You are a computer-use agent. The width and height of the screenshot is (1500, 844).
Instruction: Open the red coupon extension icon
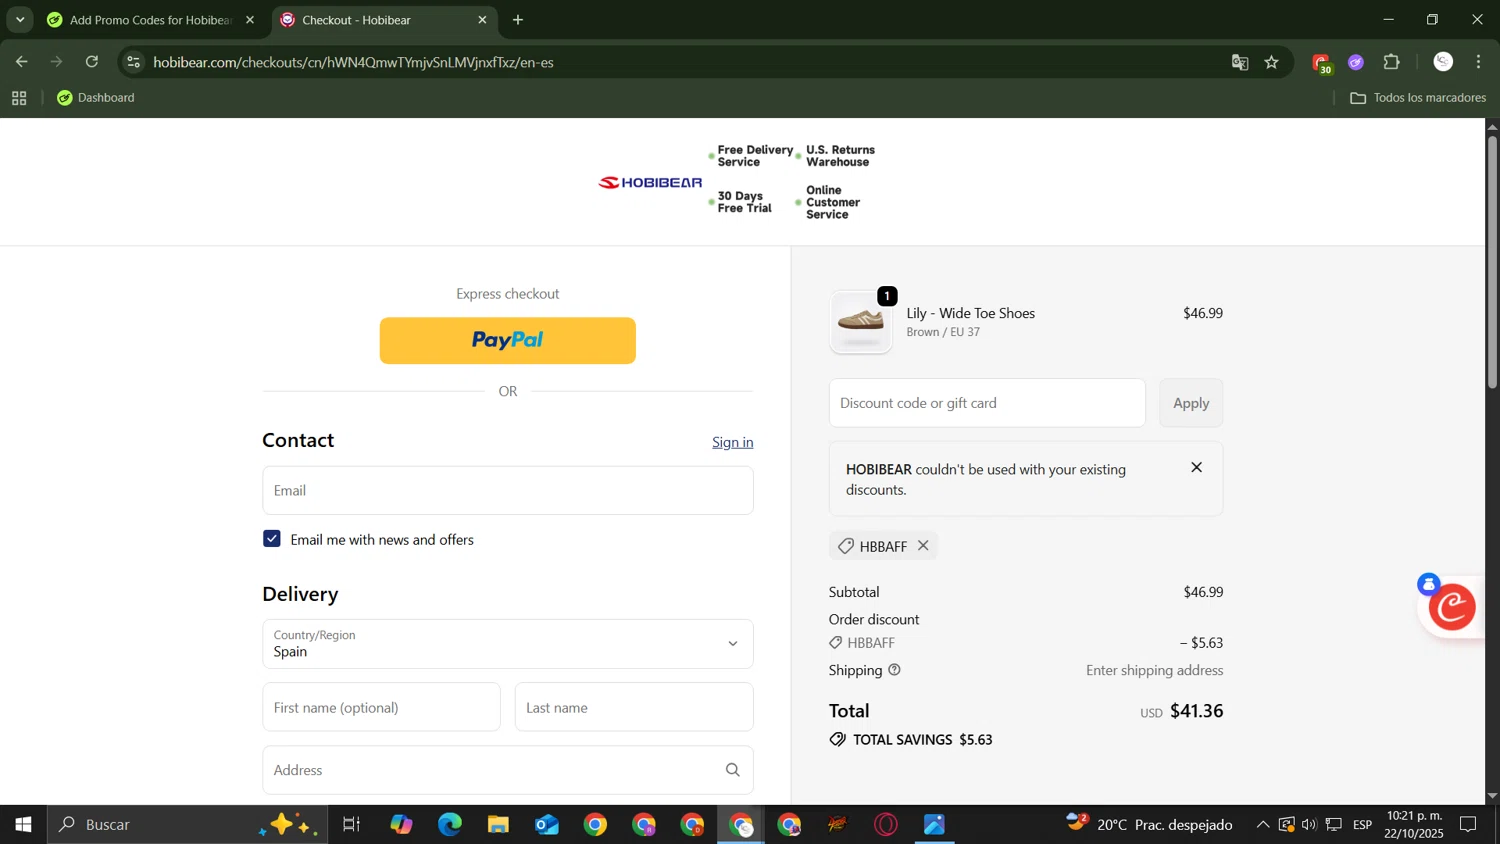click(1321, 63)
